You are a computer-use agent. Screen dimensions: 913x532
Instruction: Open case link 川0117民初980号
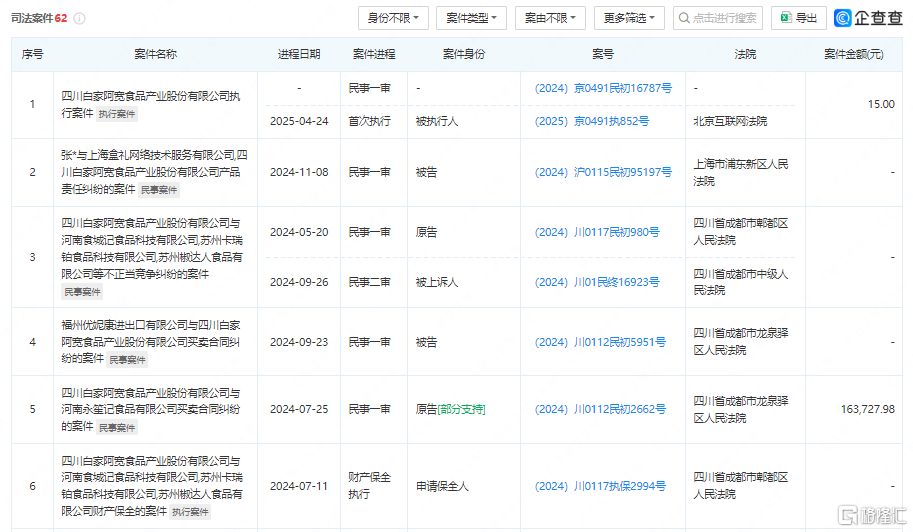coord(597,232)
